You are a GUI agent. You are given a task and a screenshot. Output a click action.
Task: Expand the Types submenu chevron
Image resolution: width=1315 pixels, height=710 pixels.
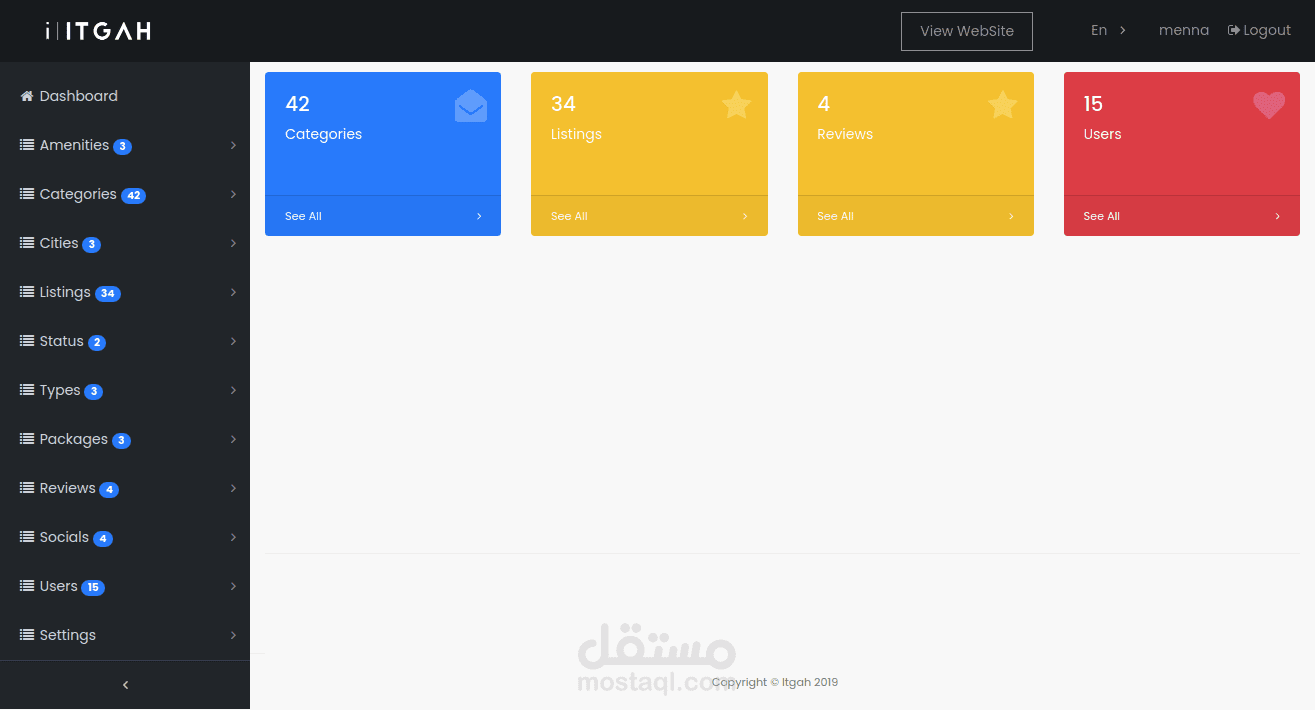coord(233,390)
